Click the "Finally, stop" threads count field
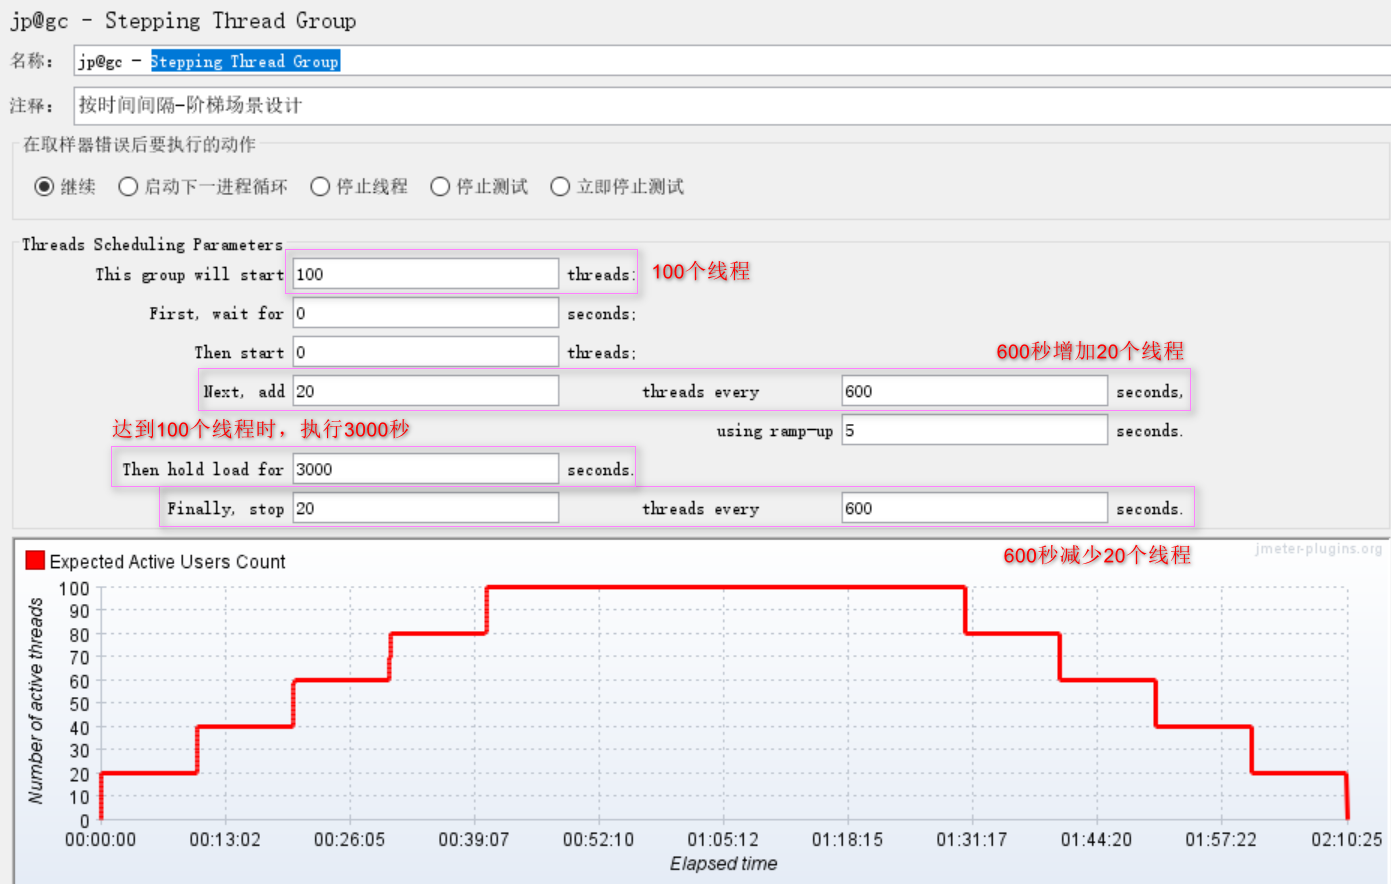The image size is (1391, 884). click(x=425, y=508)
